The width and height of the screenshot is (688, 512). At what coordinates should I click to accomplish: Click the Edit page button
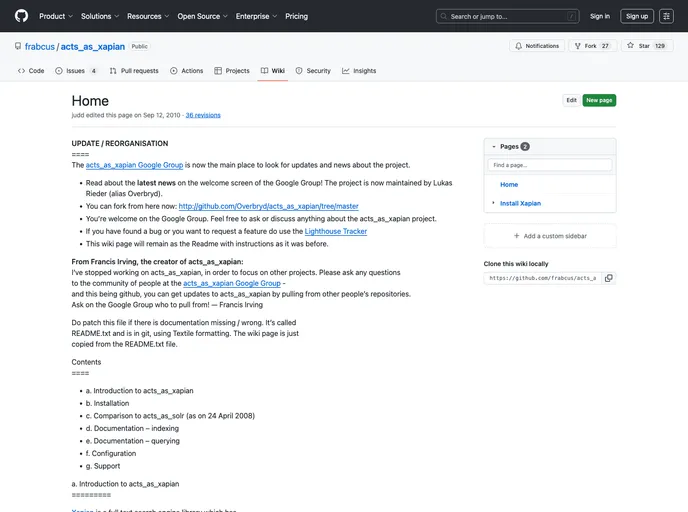click(x=571, y=100)
